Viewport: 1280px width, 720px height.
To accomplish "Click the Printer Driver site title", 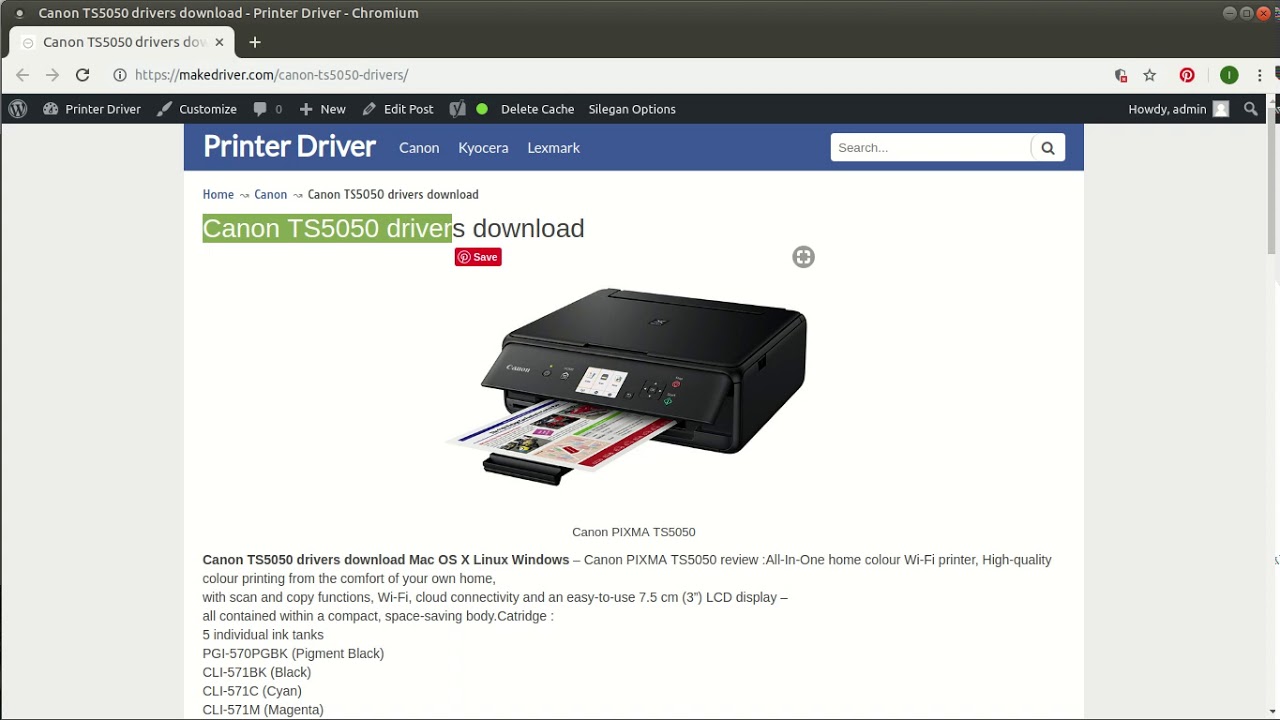I will [x=290, y=146].
